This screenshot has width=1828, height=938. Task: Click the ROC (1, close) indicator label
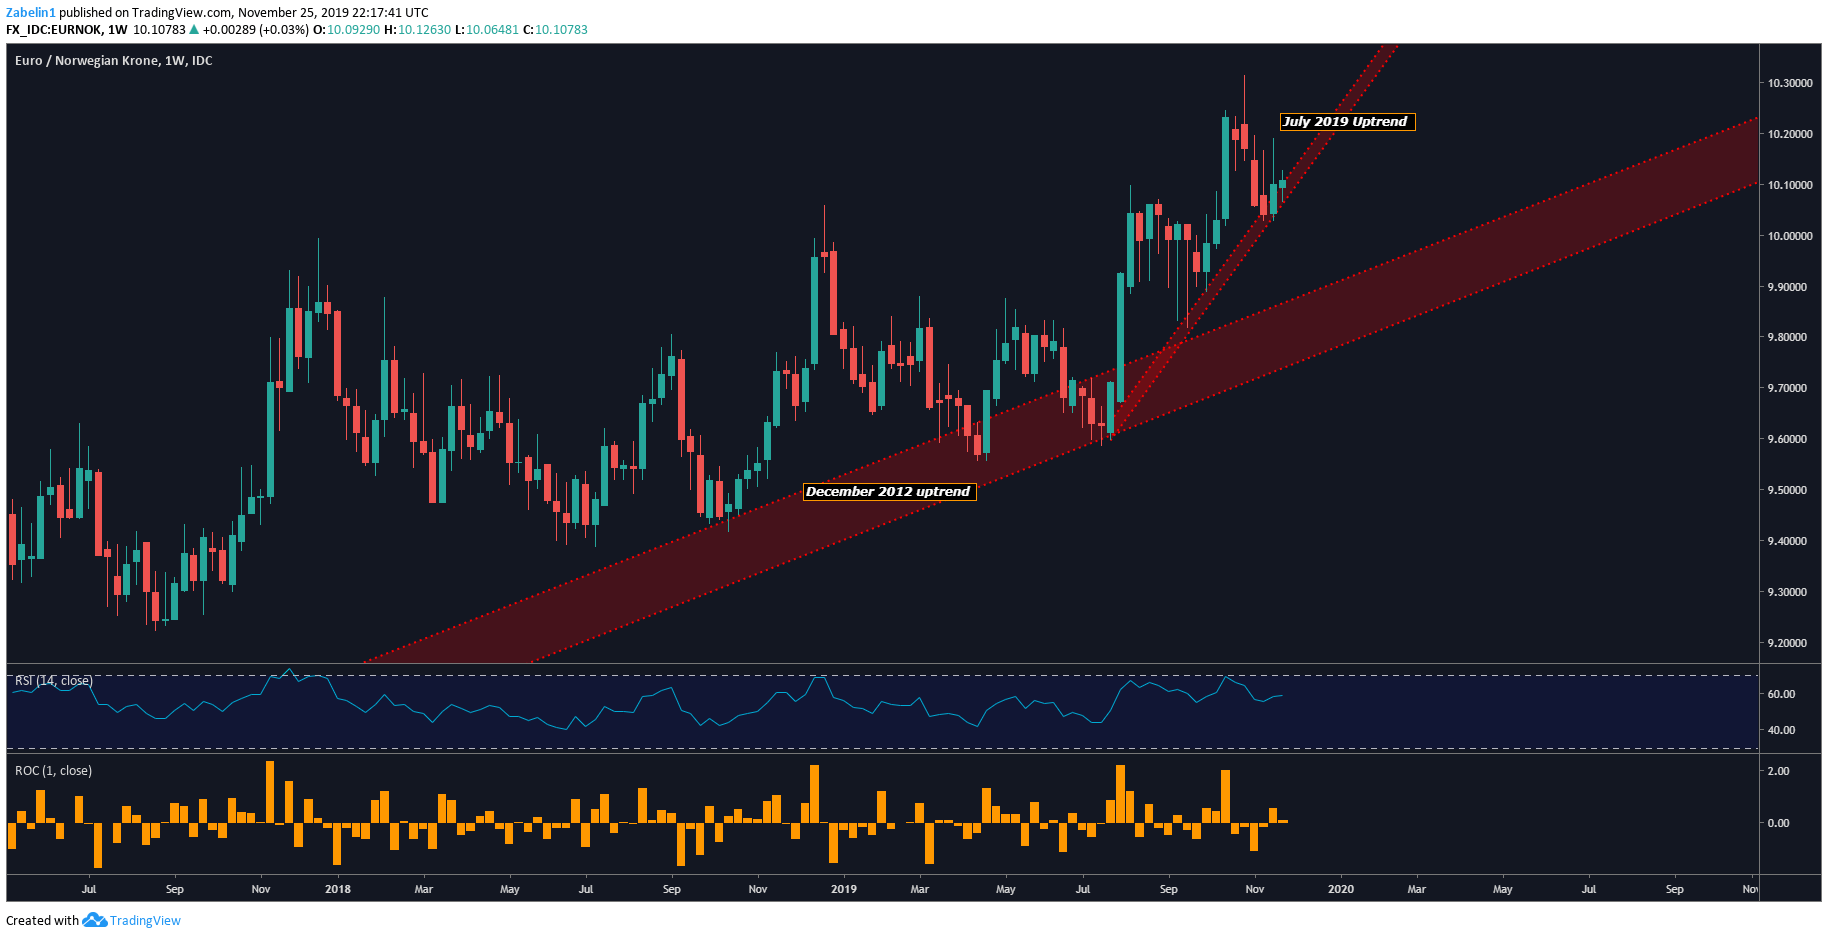tap(54, 771)
